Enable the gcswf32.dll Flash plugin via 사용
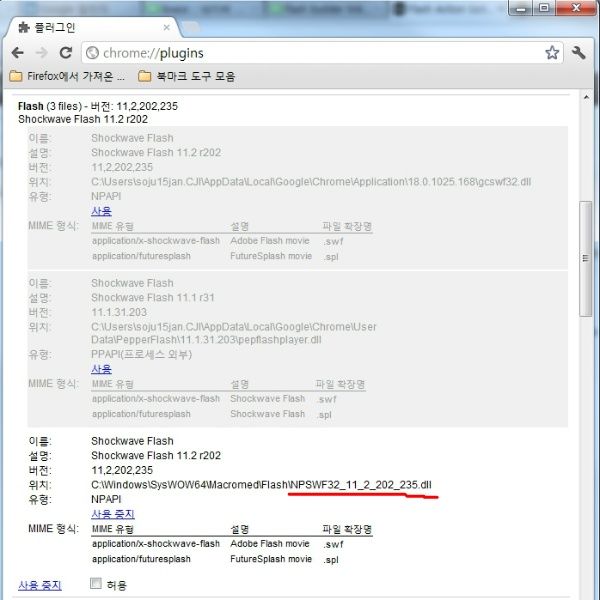600x600 pixels. coord(101,211)
